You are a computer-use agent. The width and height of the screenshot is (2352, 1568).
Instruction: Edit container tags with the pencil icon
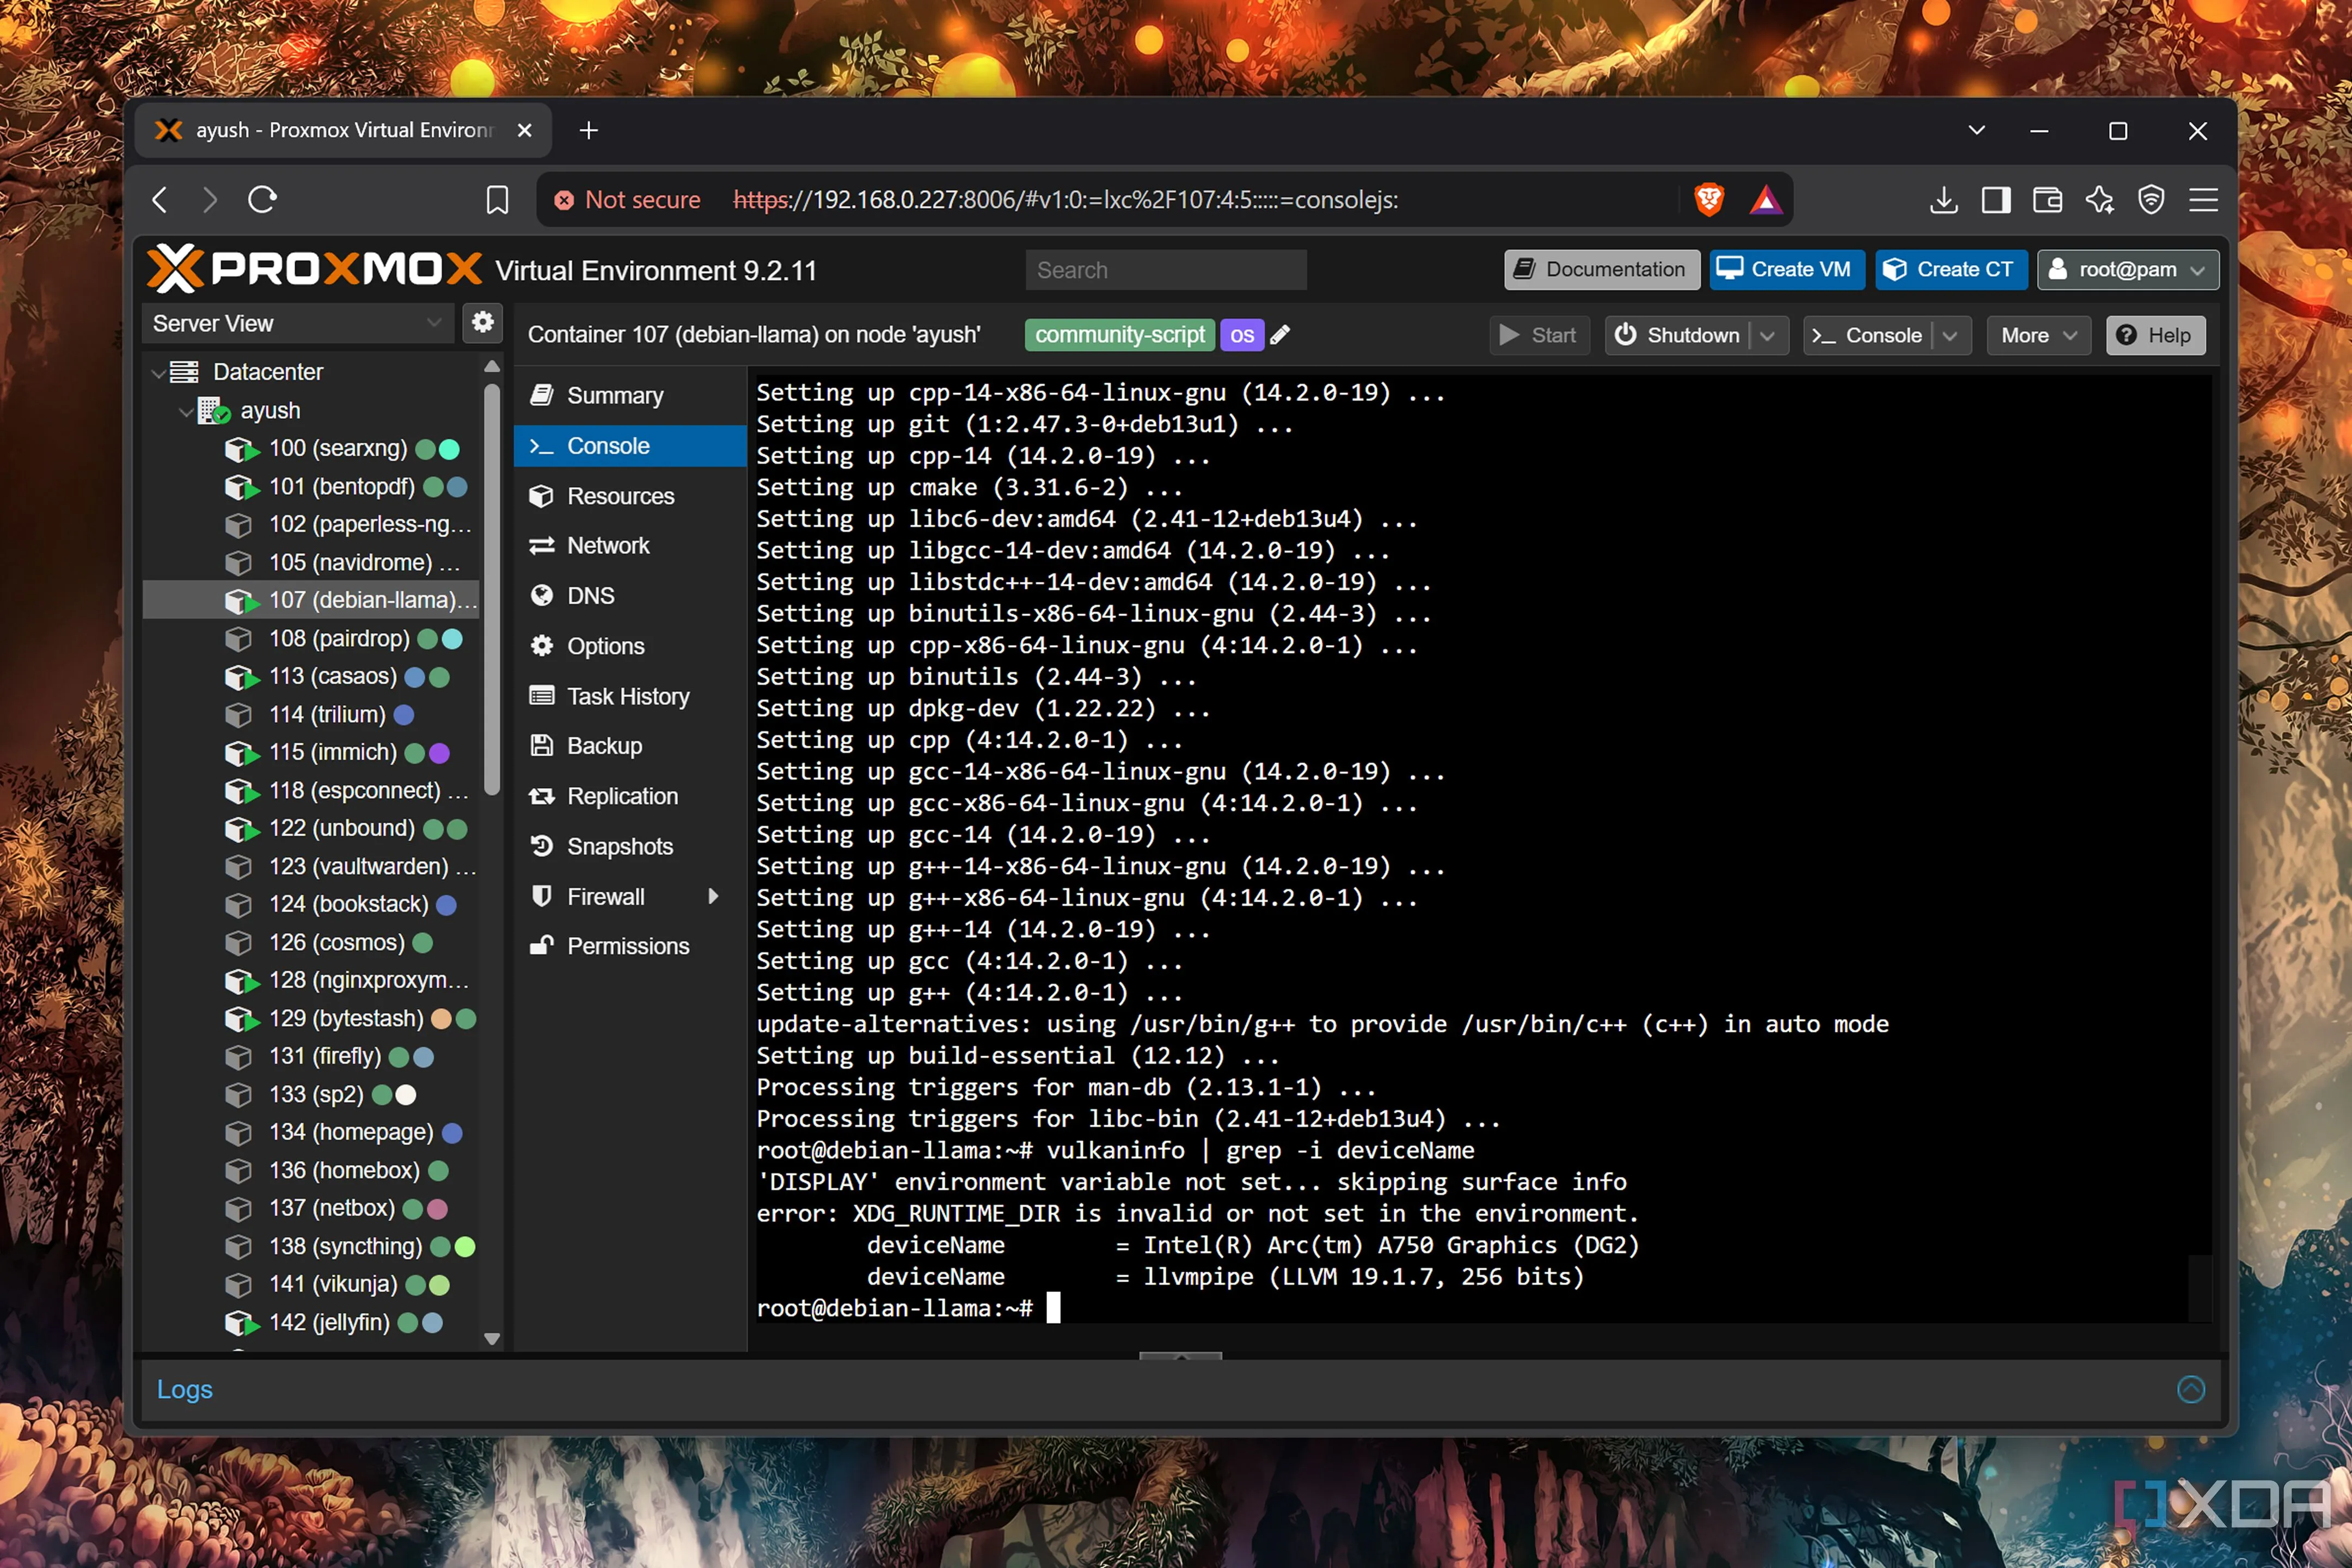coord(1280,335)
